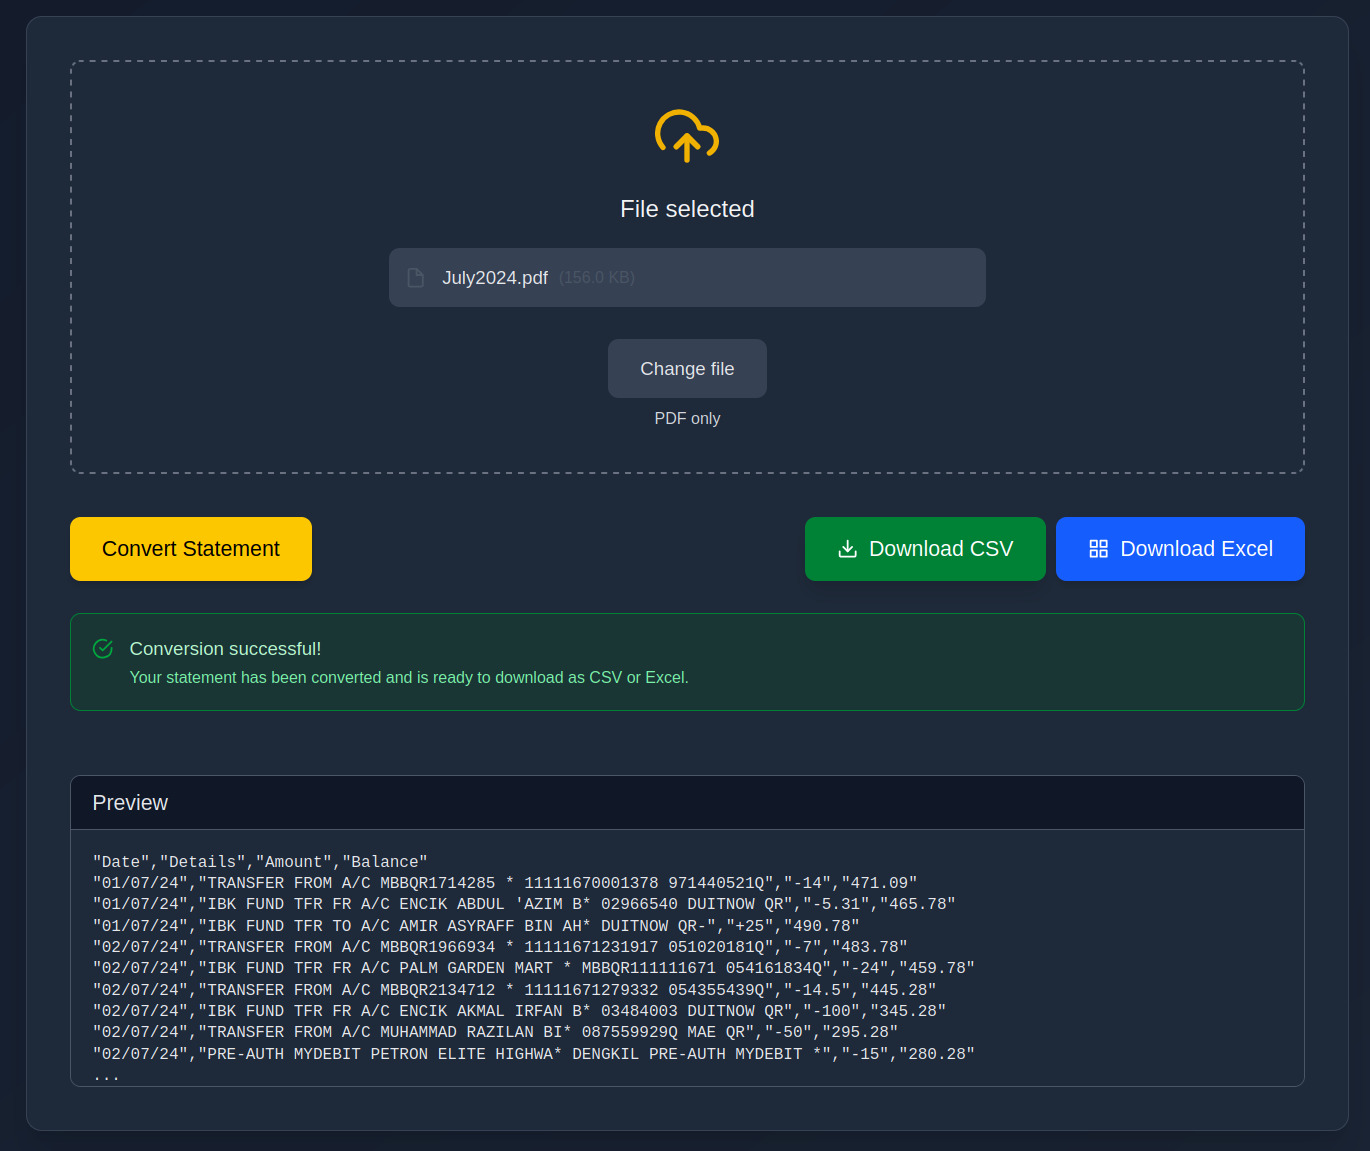The width and height of the screenshot is (1370, 1151).
Task: Click the green success checkmark icon
Action: pyautogui.click(x=103, y=649)
